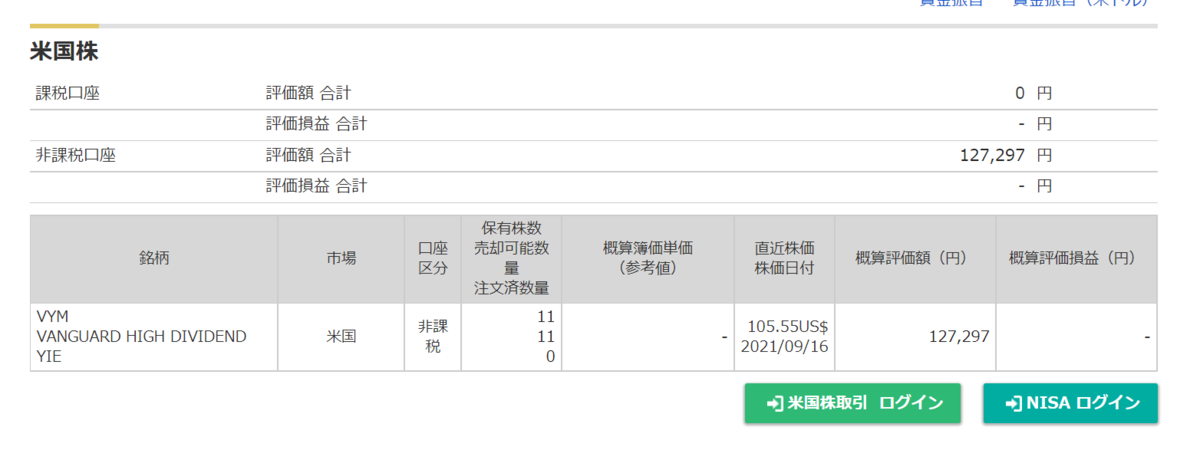The width and height of the screenshot is (1200, 450).
Task: Select the 非課税口座 row label
Action: 76,155
